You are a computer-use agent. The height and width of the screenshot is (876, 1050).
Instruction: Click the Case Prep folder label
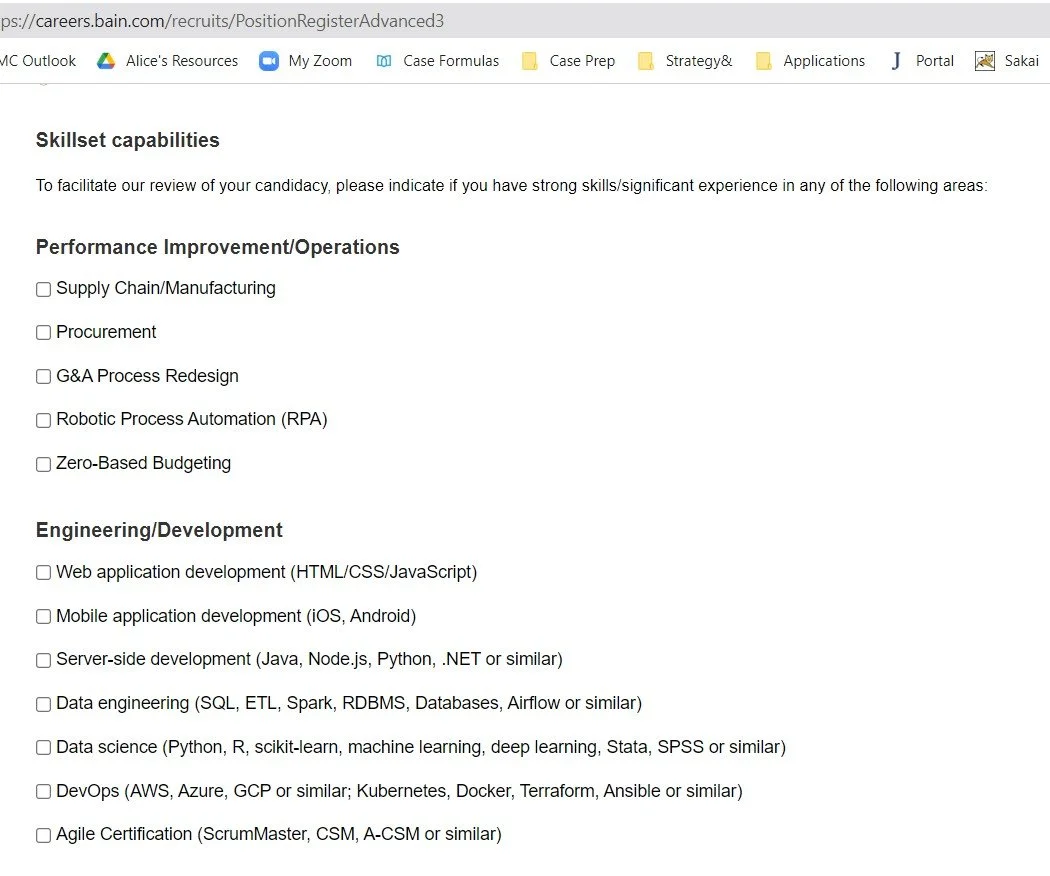click(x=582, y=61)
